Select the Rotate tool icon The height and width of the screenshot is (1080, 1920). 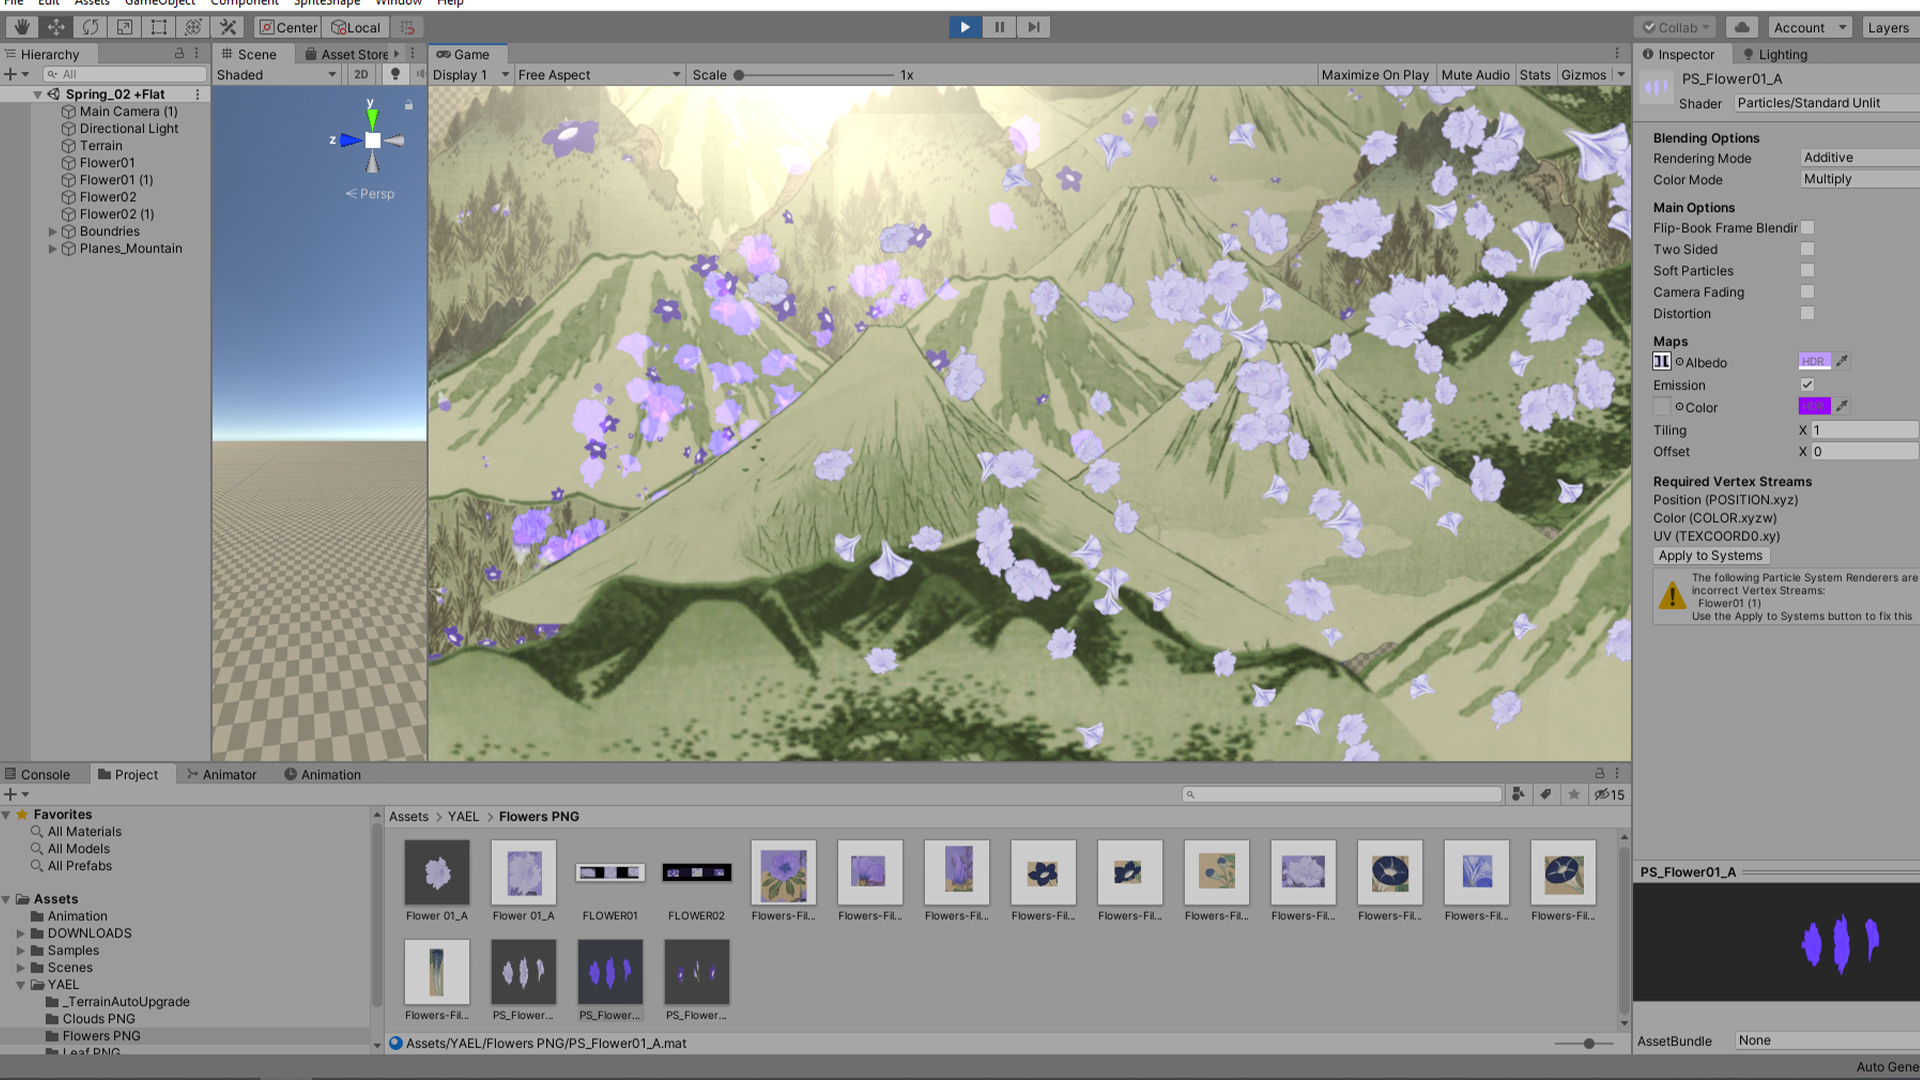pyautogui.click(x=90, y=27)
